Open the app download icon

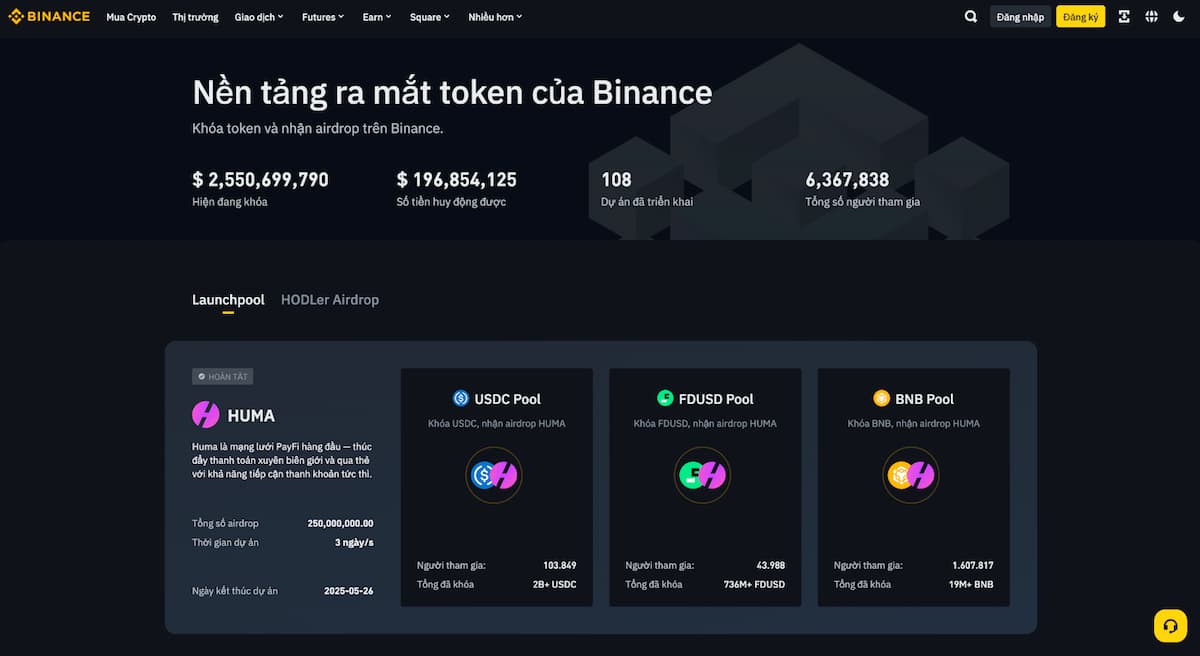1124,16
